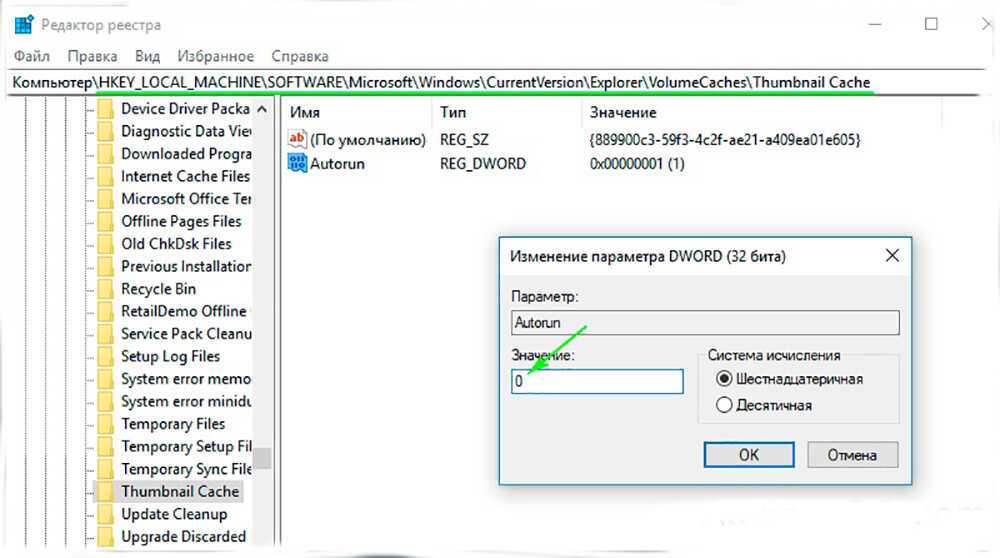Click the Отмена button

[852, 454]
